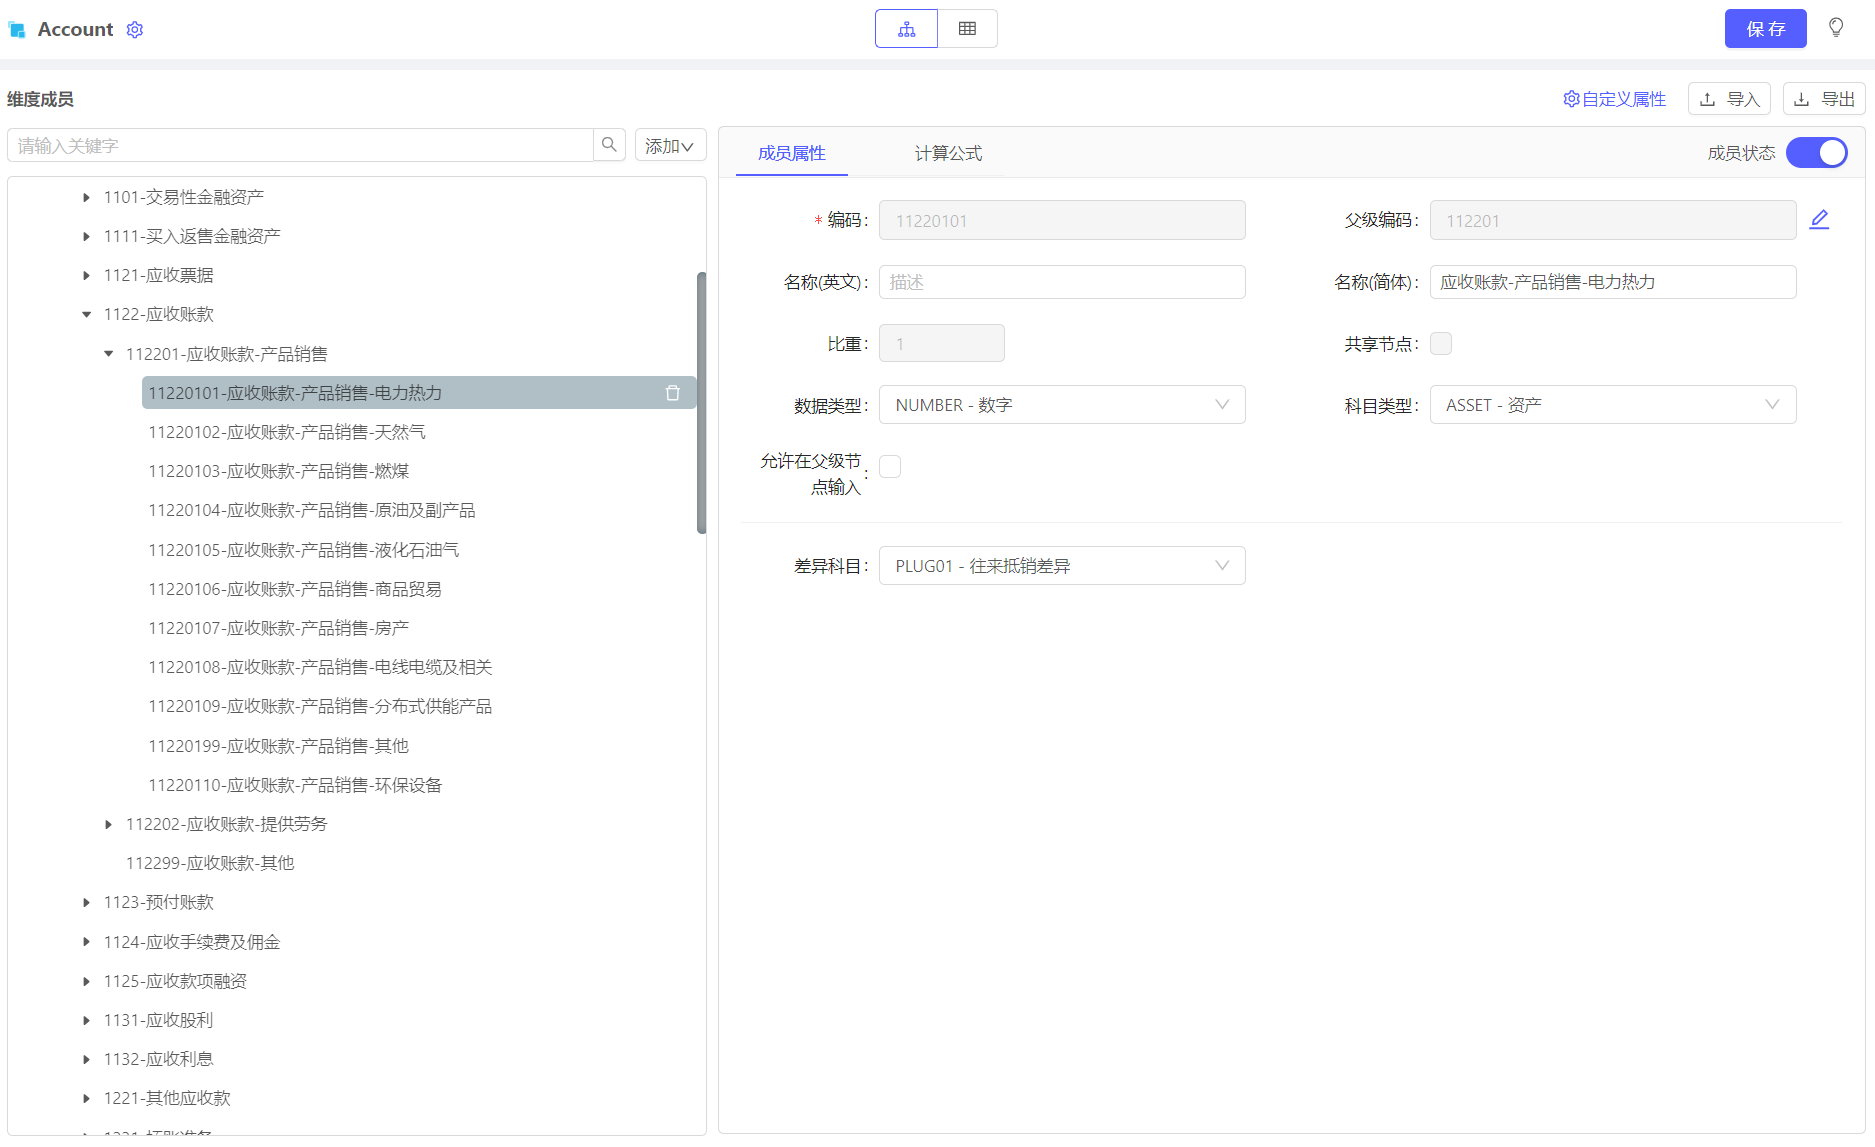Viewport: 1875px width, 1147px height.
Task: Enable 允许在父级节点输入 checkbox
Action: 890,467
